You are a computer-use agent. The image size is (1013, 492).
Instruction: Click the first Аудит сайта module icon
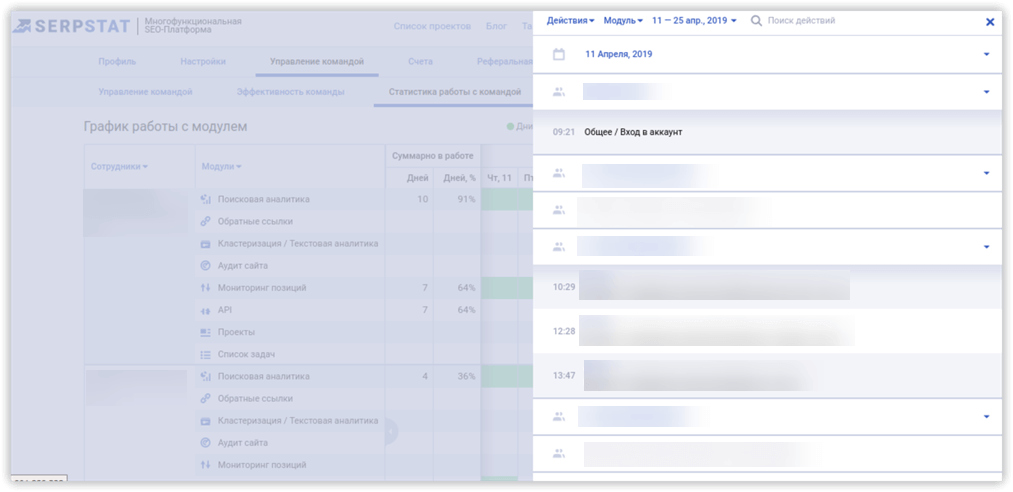pyautogui.click(x=205, y=266)
